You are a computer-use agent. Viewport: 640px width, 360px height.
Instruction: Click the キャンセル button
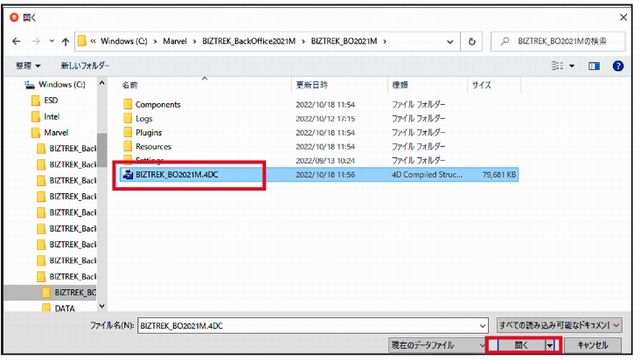(x=593, y=345)
